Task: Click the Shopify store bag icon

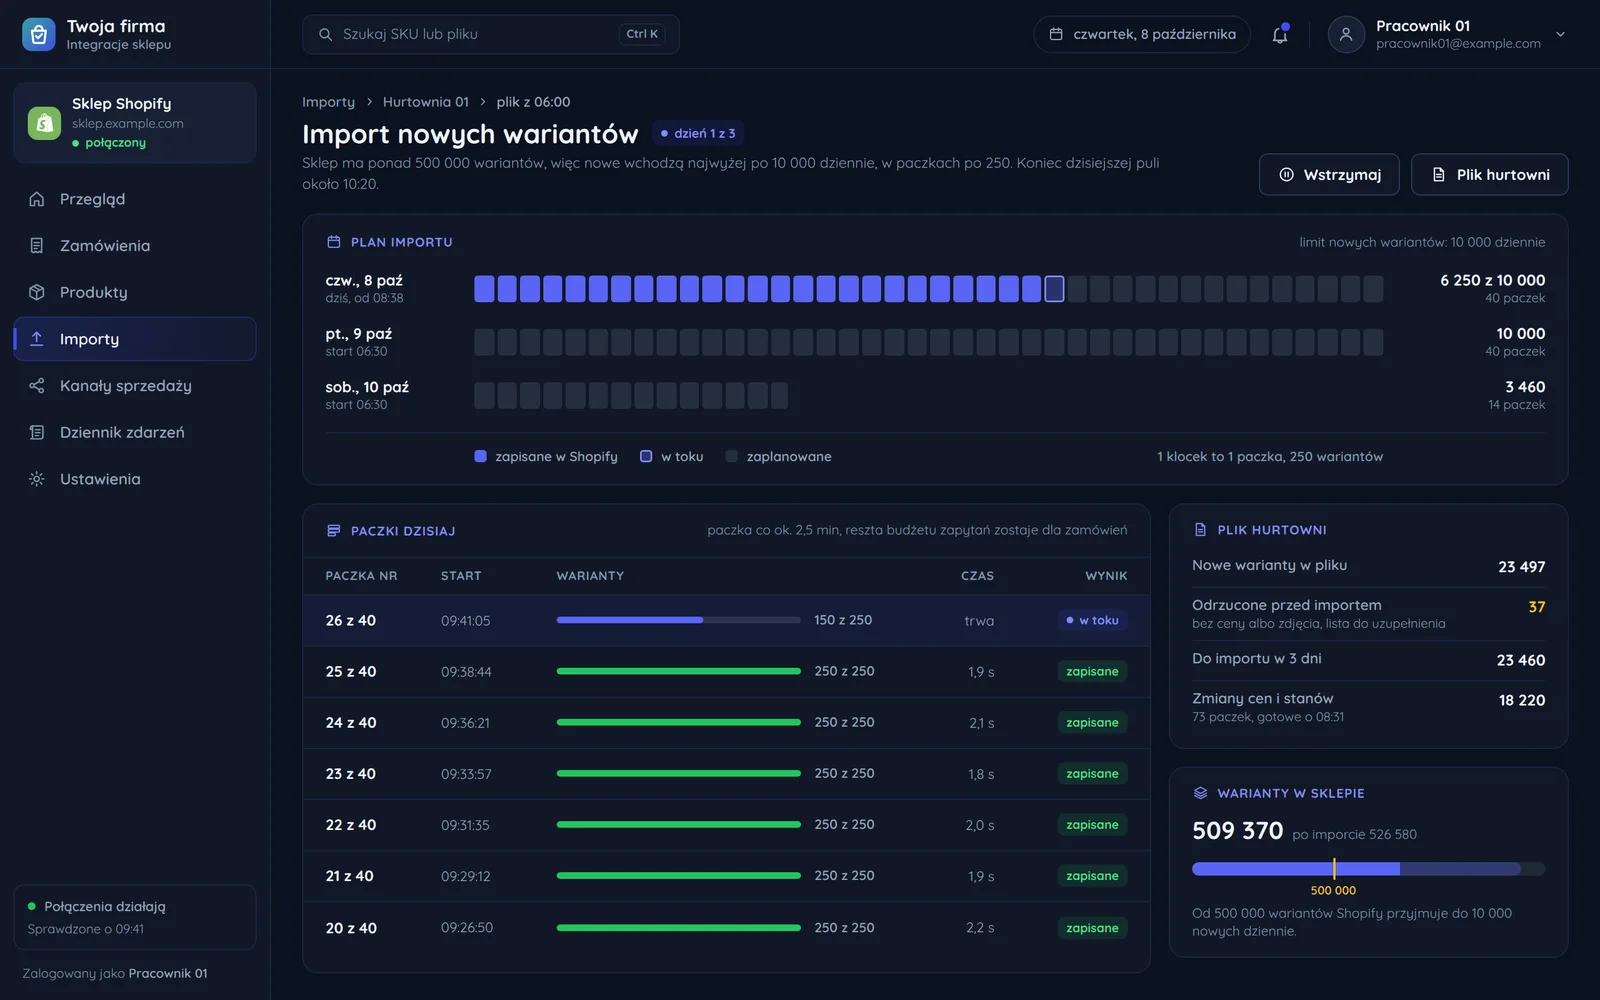Action: (44, 123)
